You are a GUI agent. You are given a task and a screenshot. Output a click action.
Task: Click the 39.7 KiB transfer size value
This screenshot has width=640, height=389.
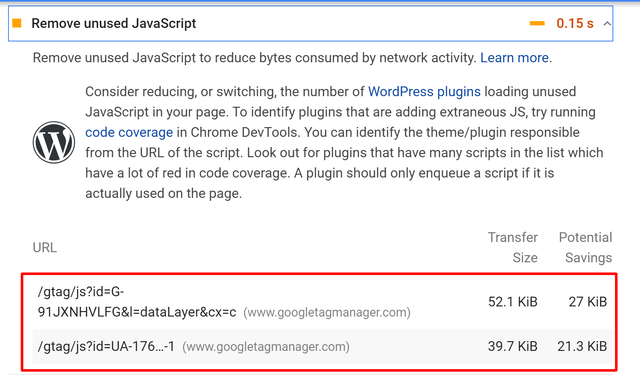[x=513, y=347]
